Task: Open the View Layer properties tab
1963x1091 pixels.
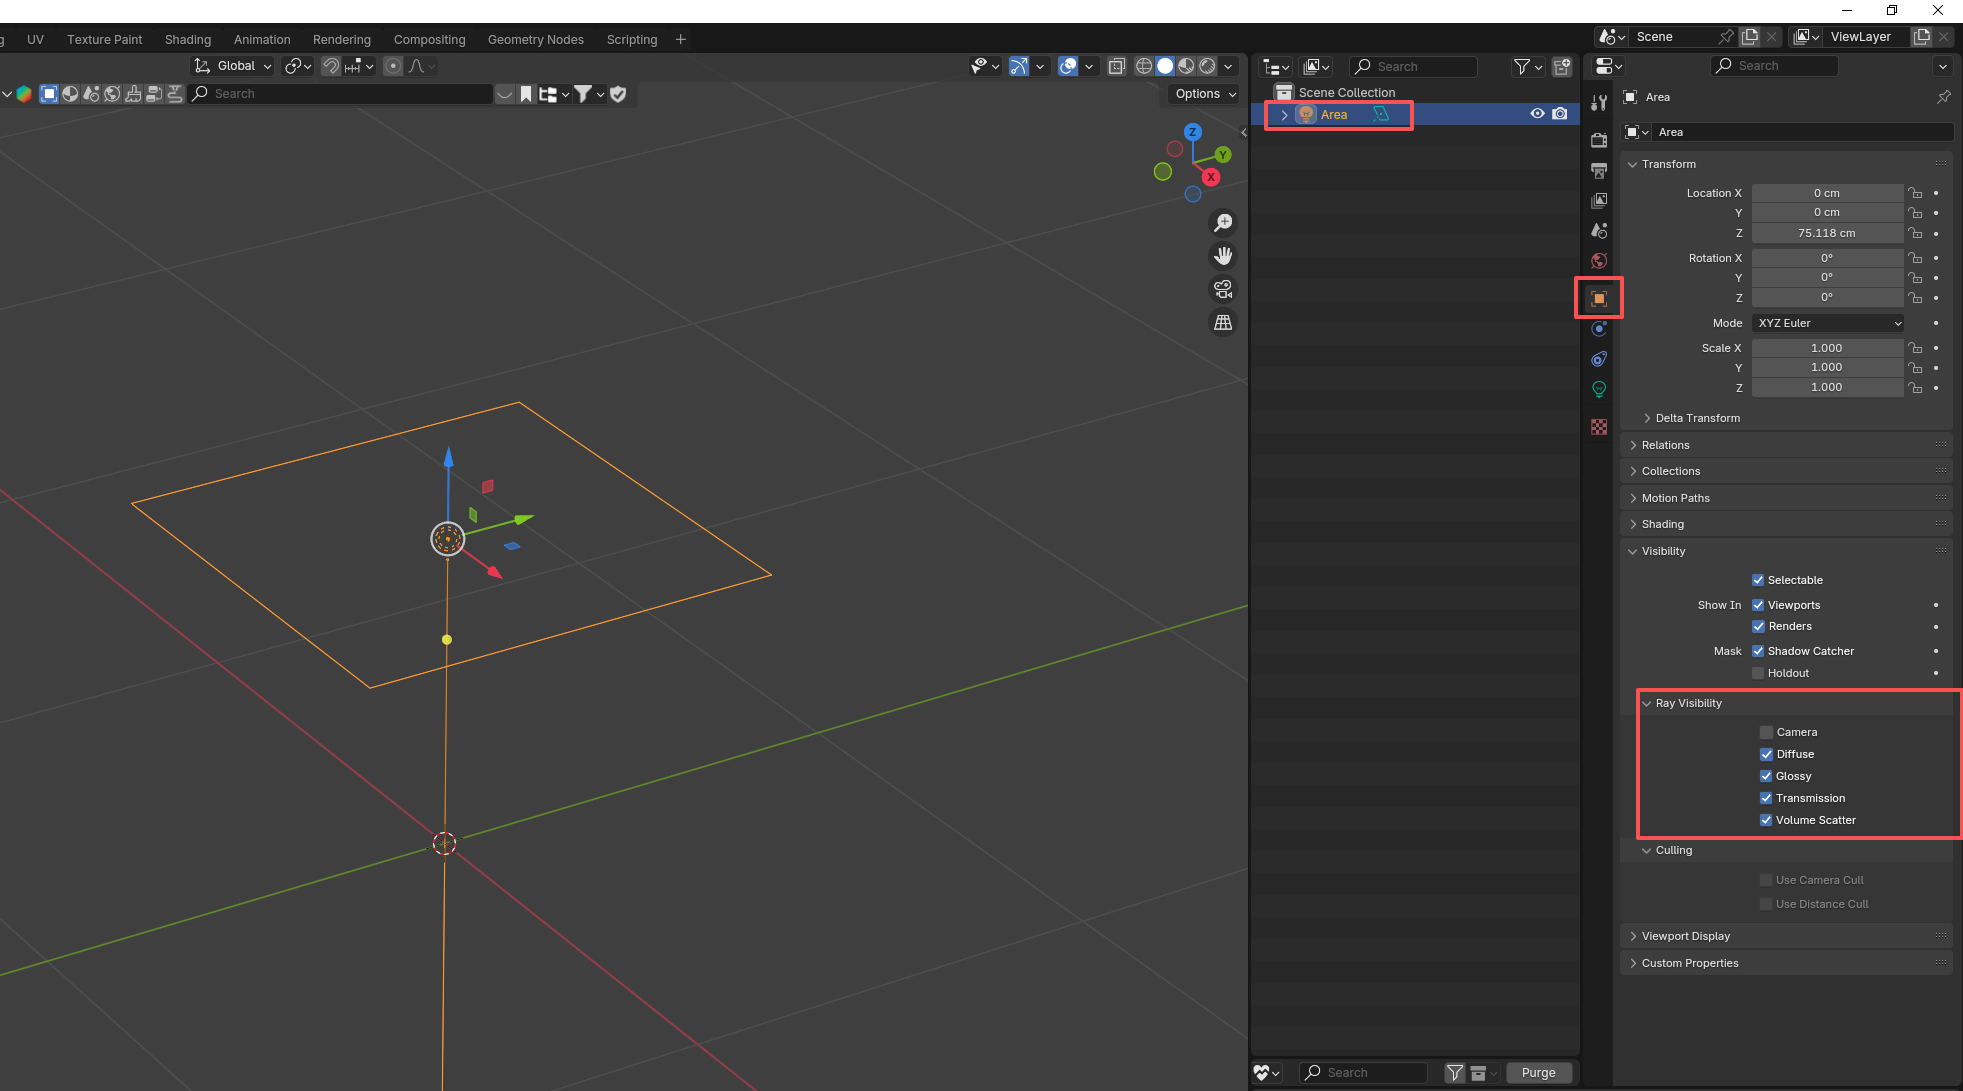Action: [1599, 201]
